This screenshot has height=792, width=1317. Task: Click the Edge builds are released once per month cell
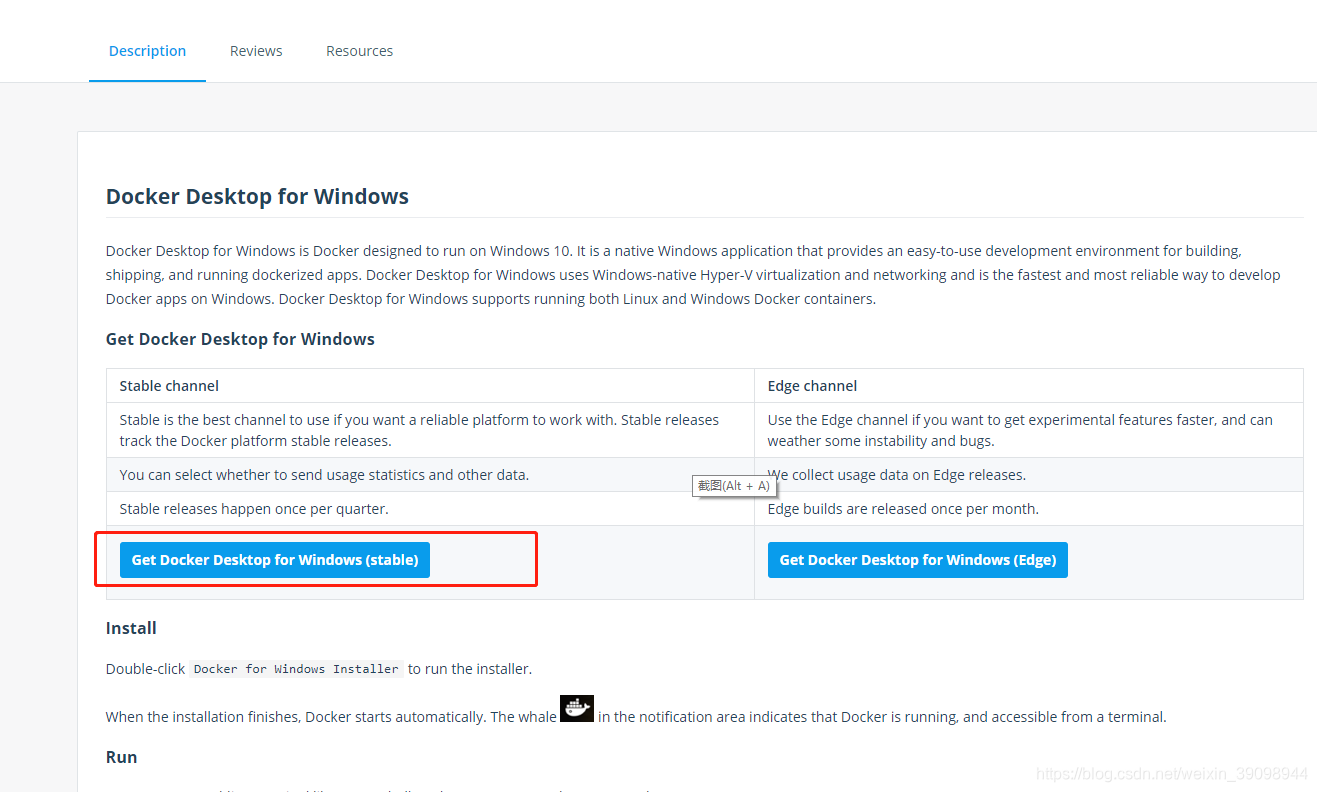pos(1029,509)
